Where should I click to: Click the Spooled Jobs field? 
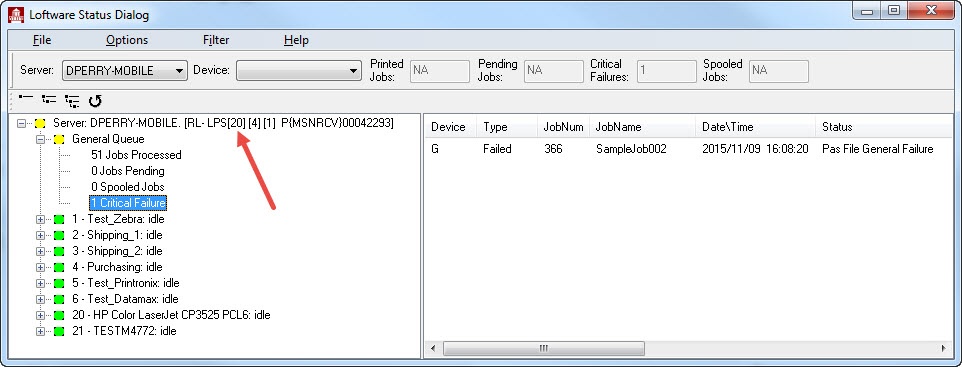click(779, 71)
